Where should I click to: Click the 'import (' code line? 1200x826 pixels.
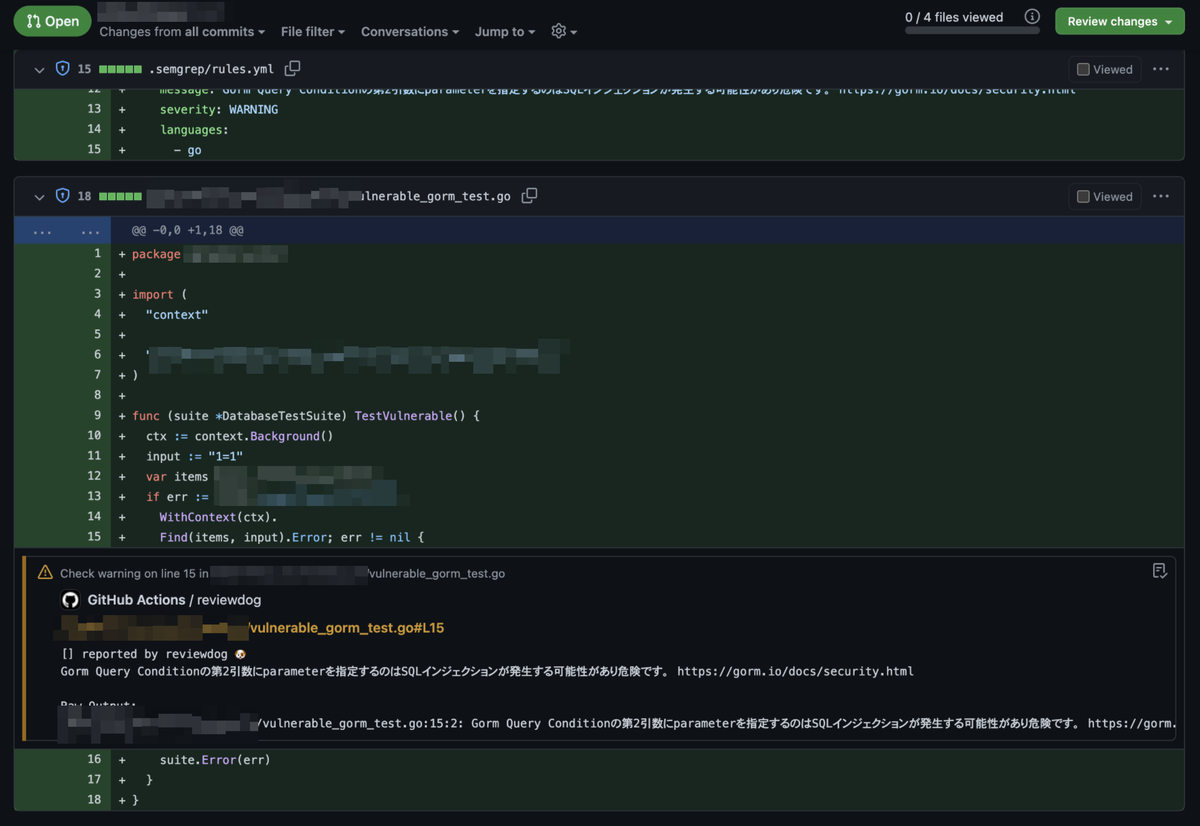pos(159,294)
